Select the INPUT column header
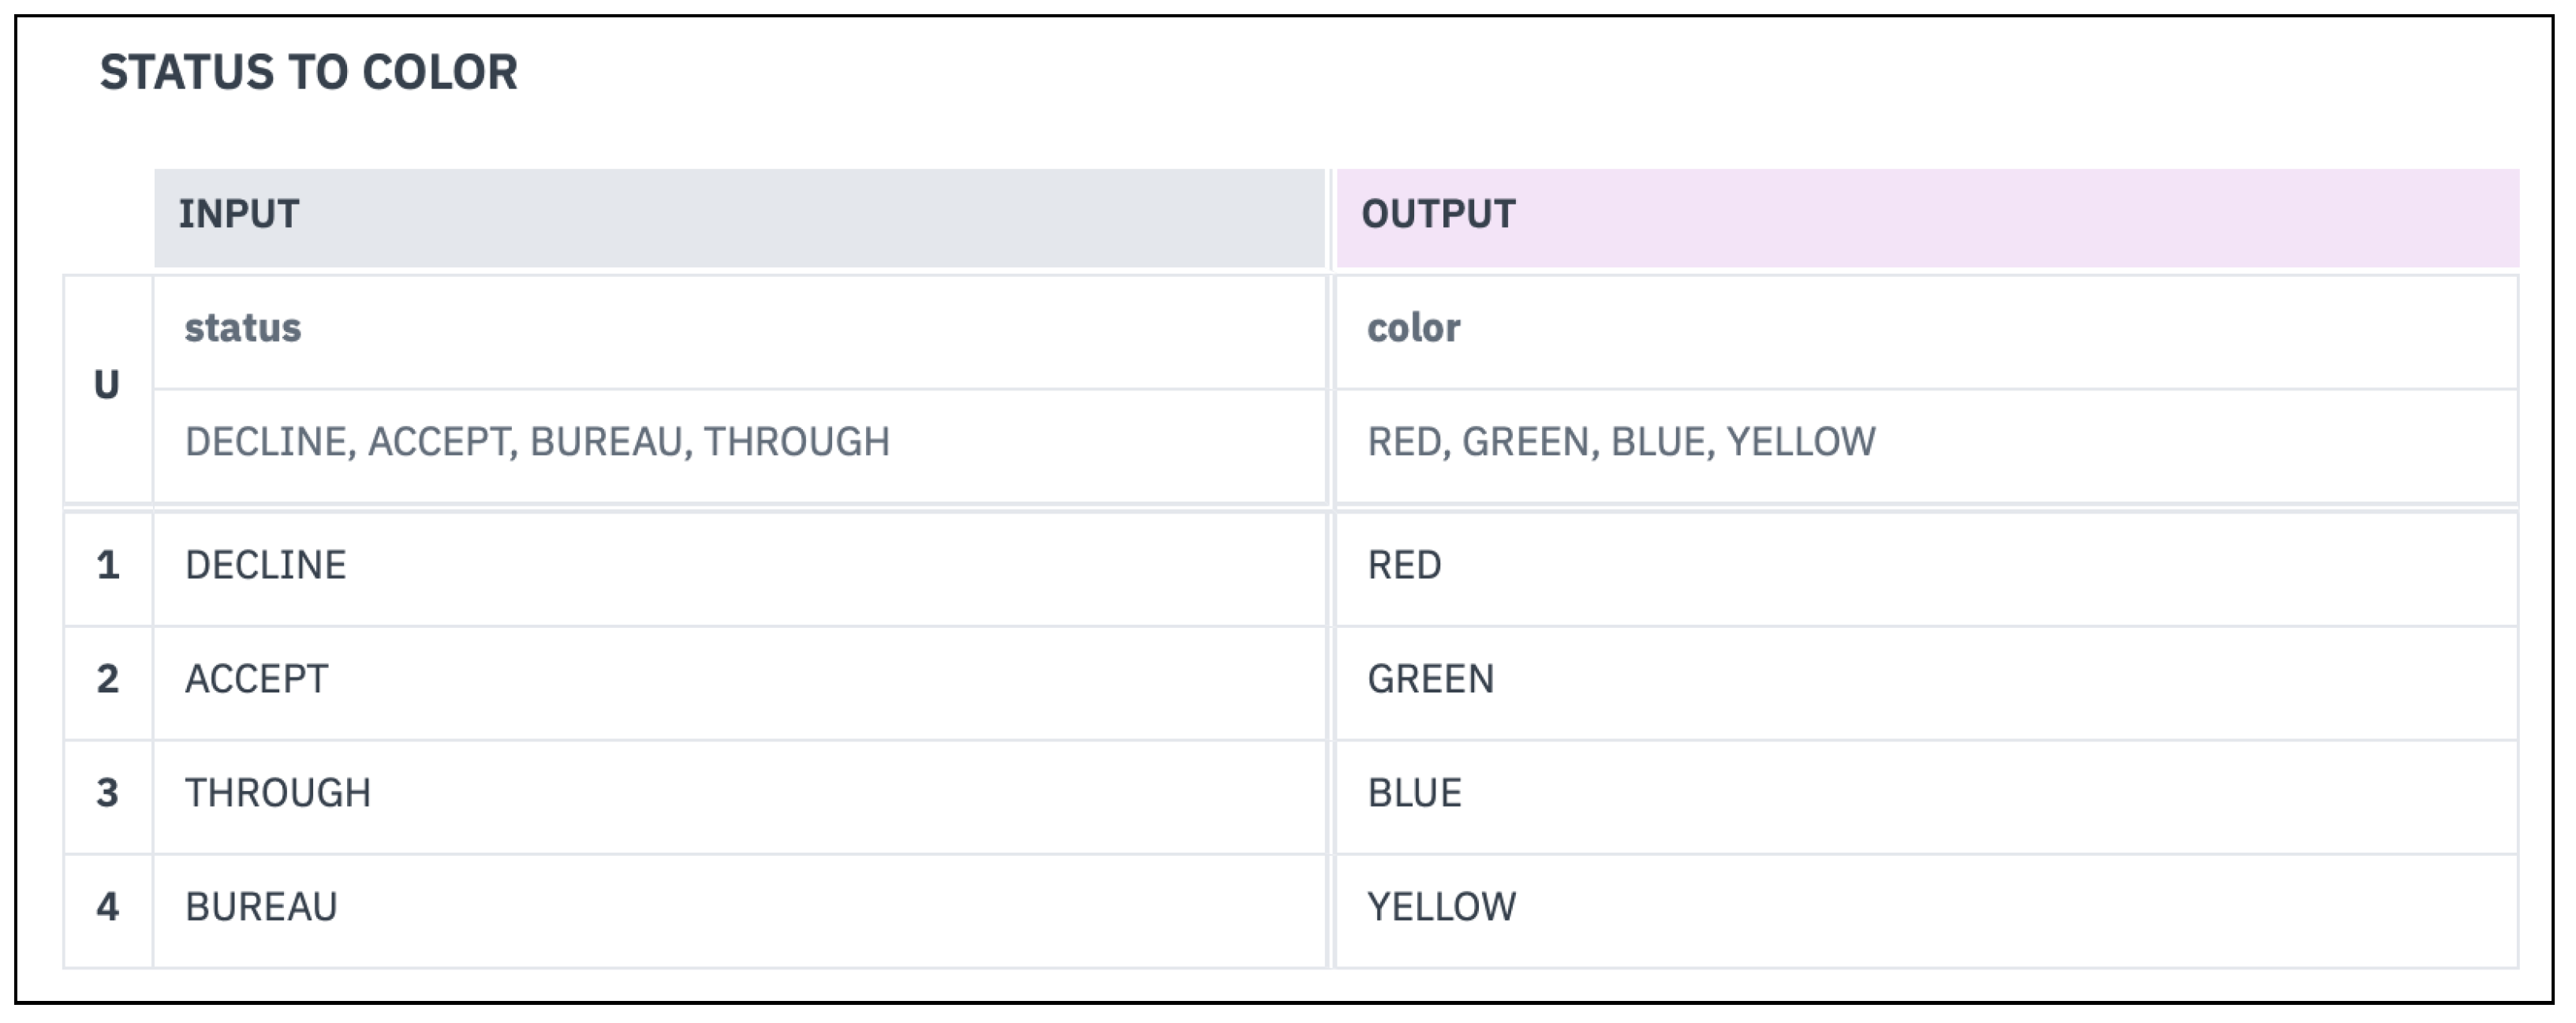The height and width of the screenshot is (1023, 2576). pos(739,216)
